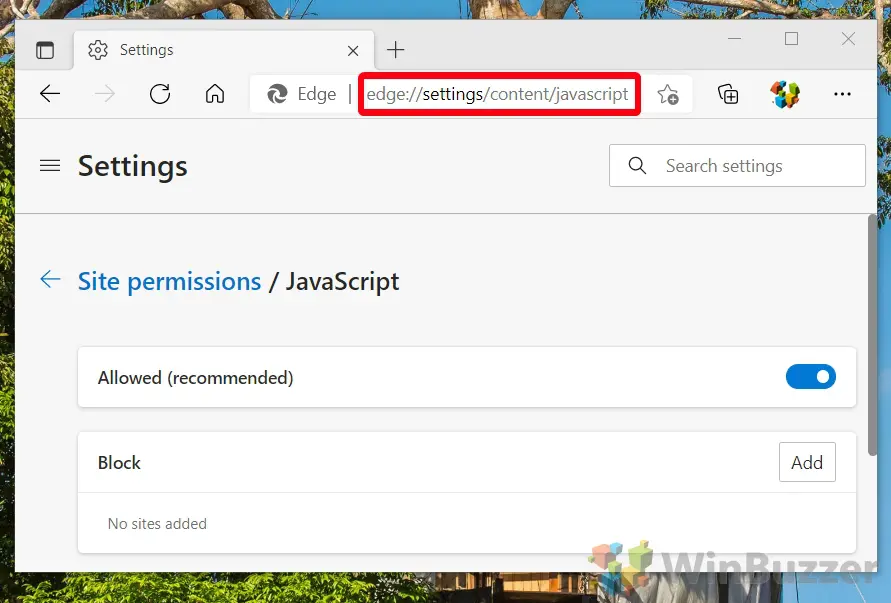891x603 pixels.
Task: Open the tab actions icon at top left
Action: [x=45, y=49]
